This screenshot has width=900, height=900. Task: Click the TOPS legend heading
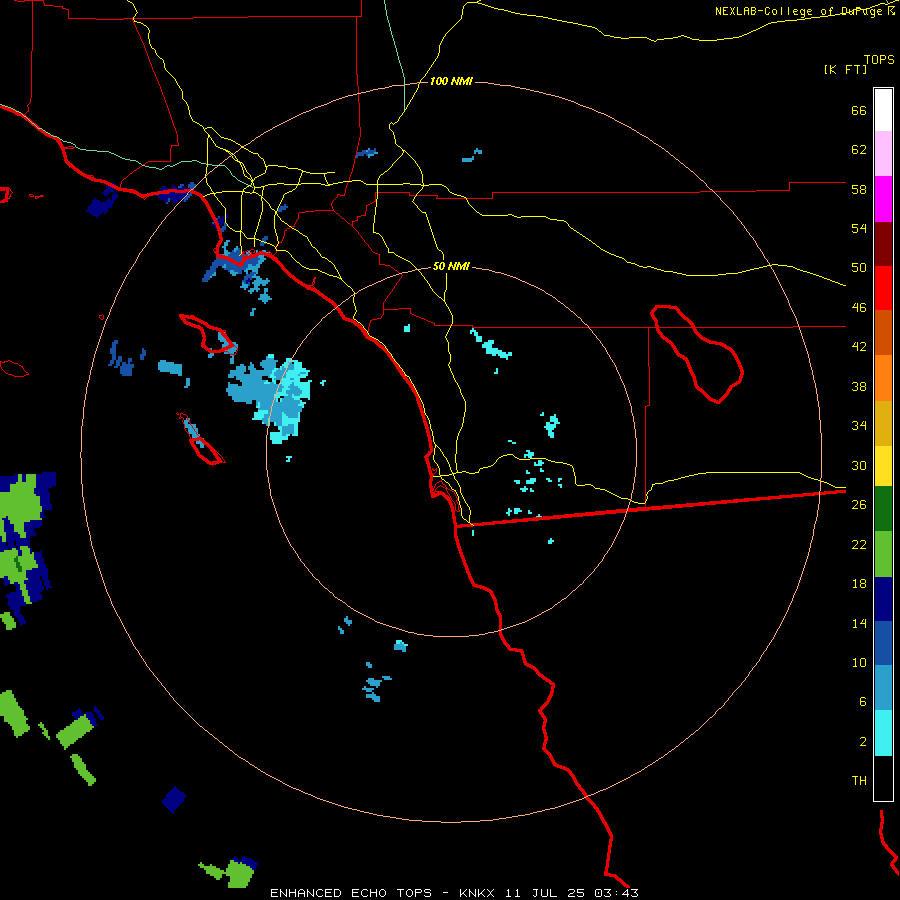click(x=879, y=59)
